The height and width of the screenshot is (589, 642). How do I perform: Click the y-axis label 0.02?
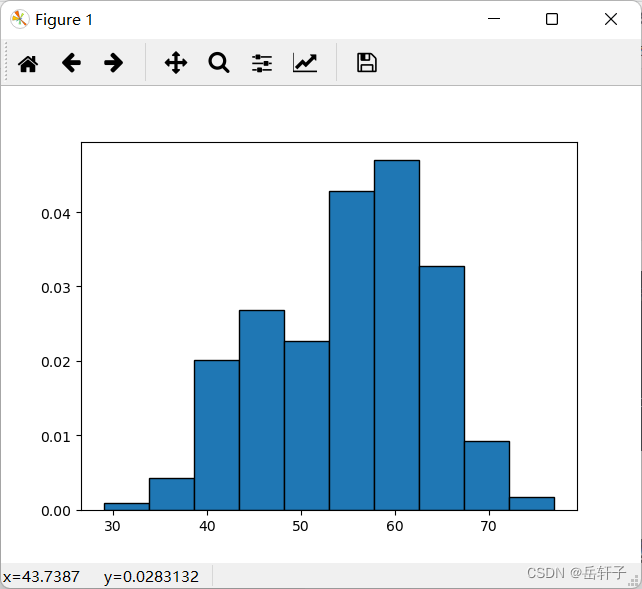coord(56,362)
